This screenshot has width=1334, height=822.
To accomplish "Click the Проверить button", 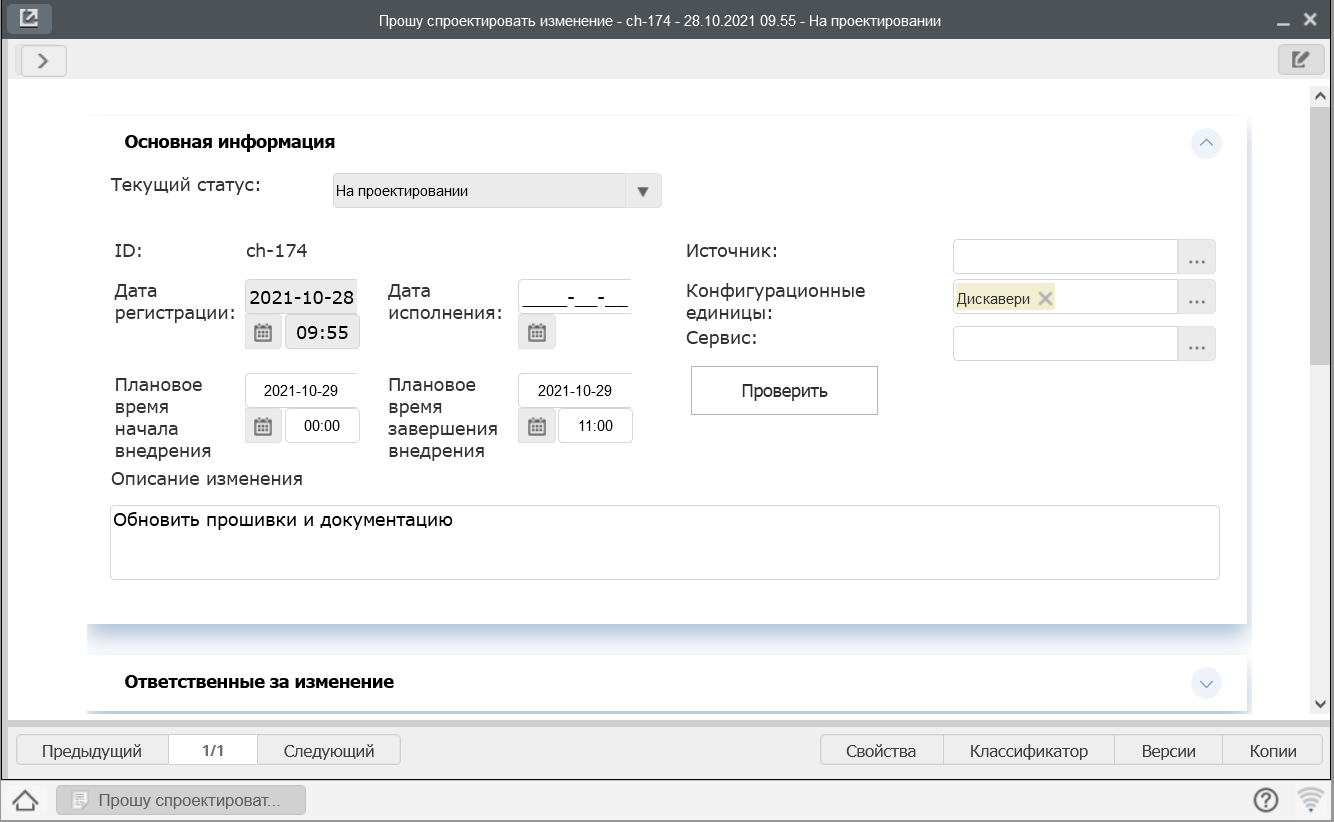I will (x=784, y=390).
